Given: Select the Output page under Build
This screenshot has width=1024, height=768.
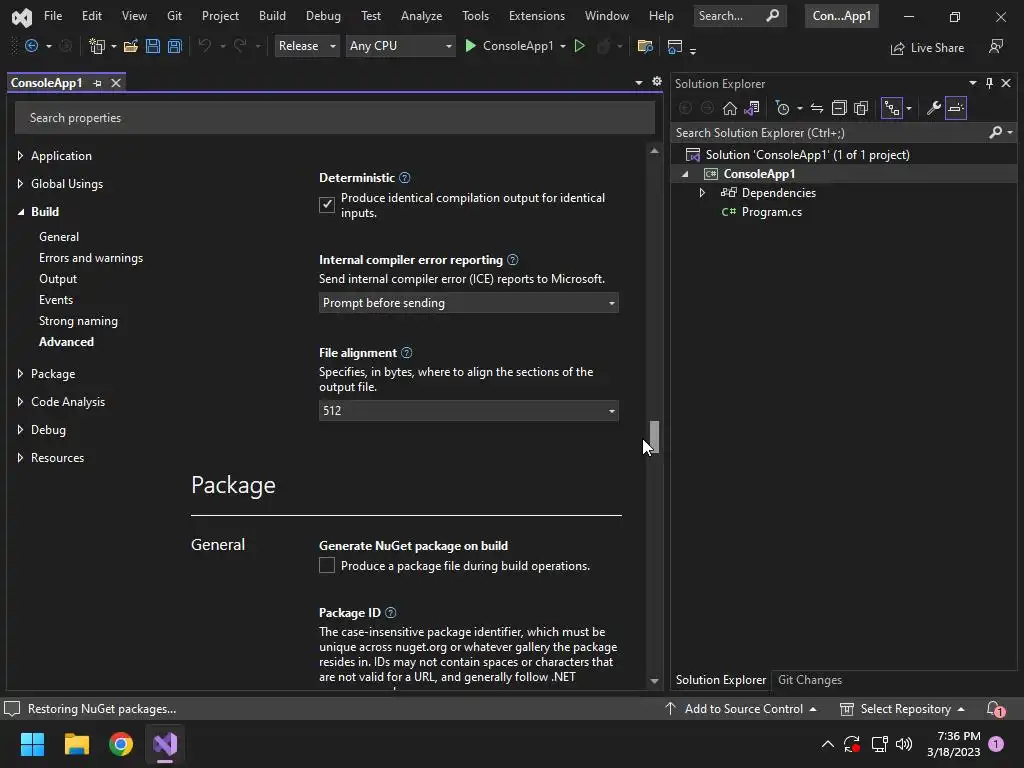Looking at the screenshot, I should (58, 279).
